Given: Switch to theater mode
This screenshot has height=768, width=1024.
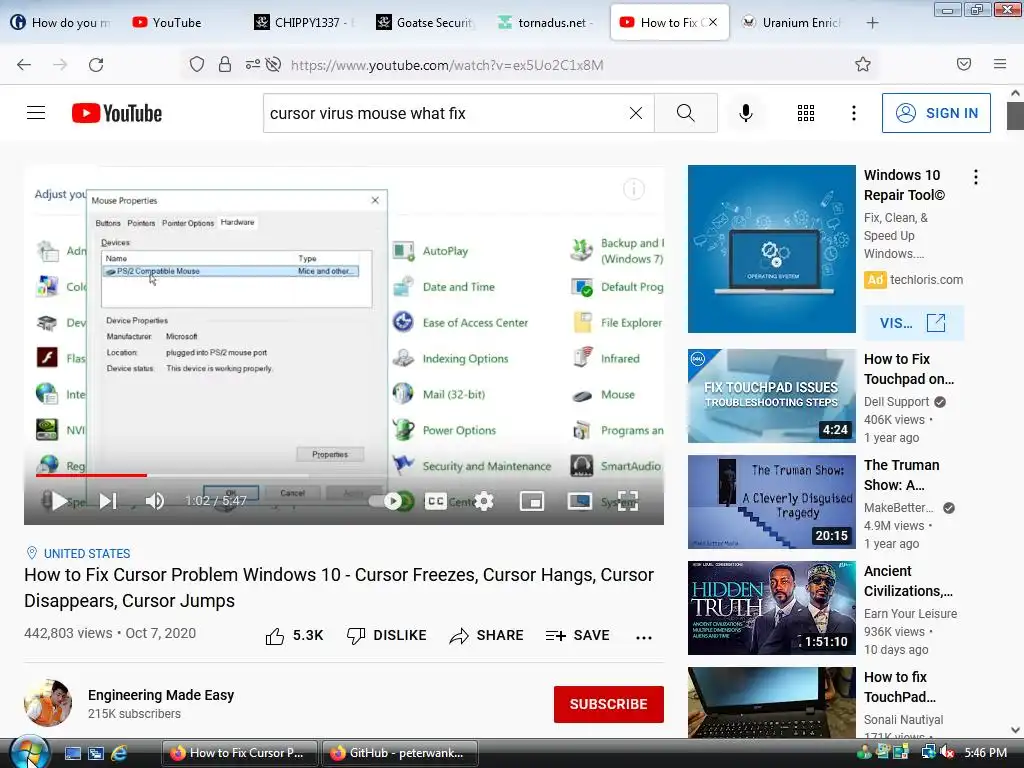Looking at the screenshot, I should 580,501.
